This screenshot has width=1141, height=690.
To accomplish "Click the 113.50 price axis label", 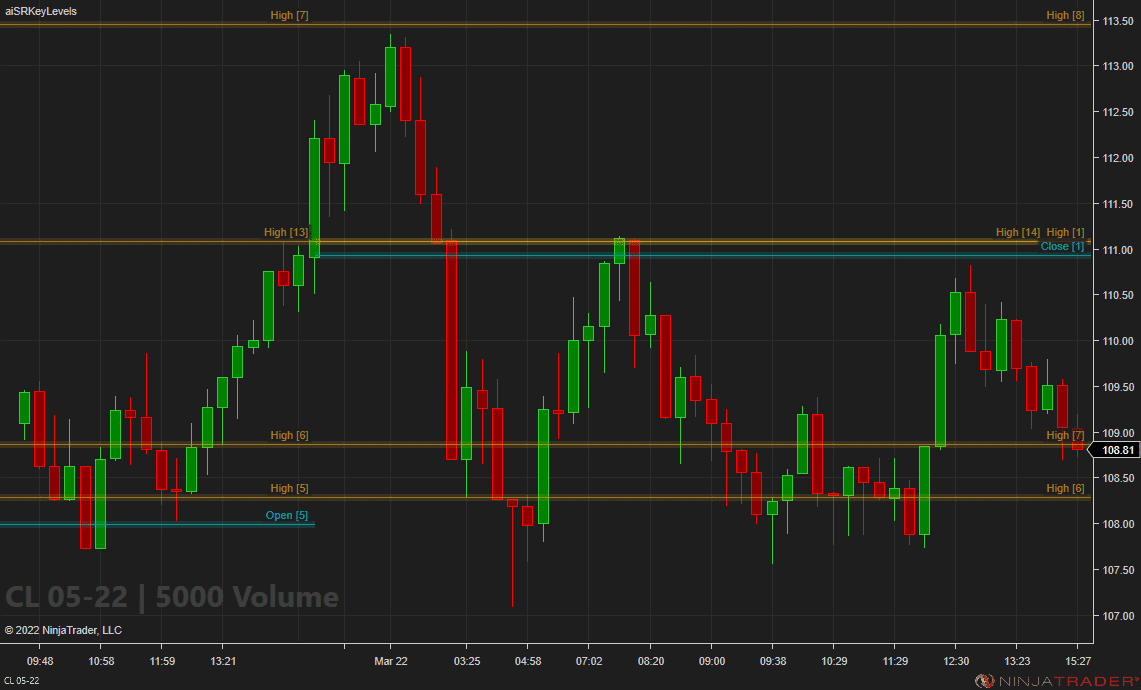I will [1116, 21].
